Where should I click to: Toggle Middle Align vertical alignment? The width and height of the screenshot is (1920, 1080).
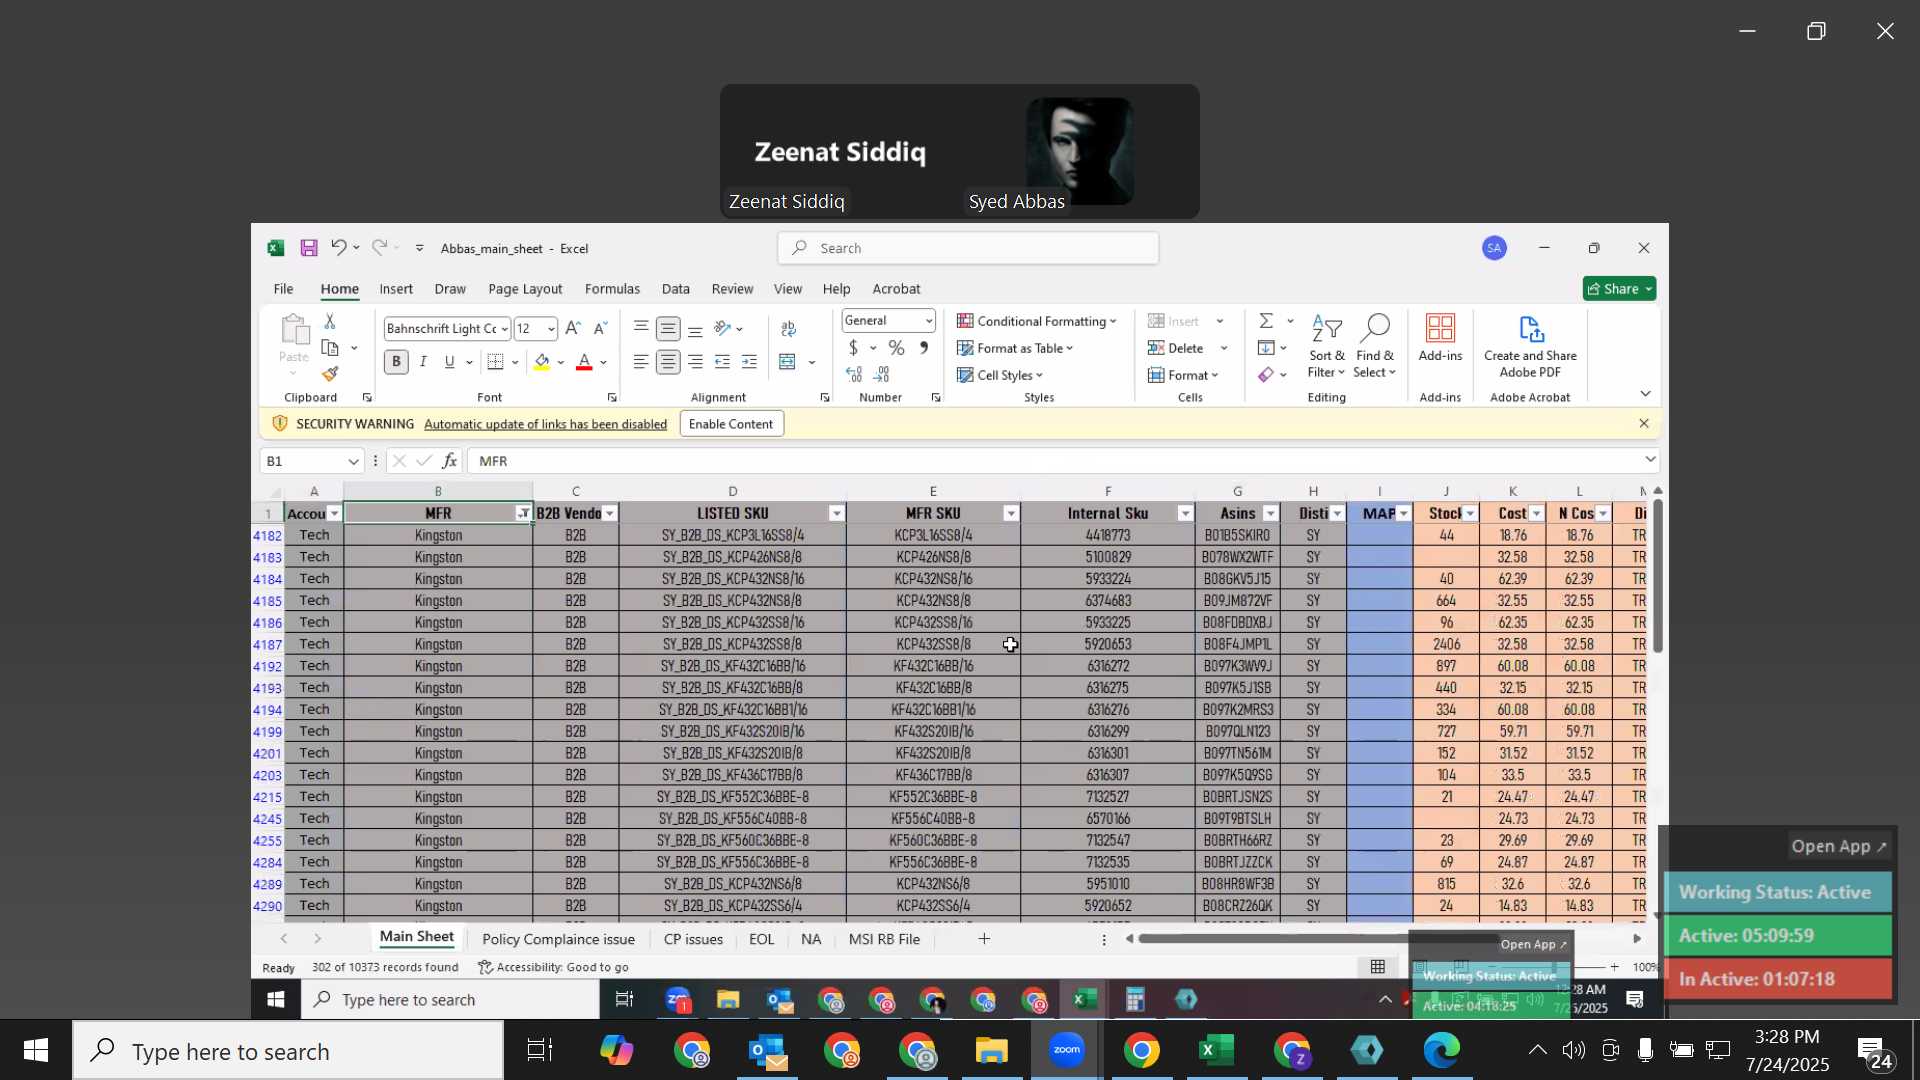[668, 328]
